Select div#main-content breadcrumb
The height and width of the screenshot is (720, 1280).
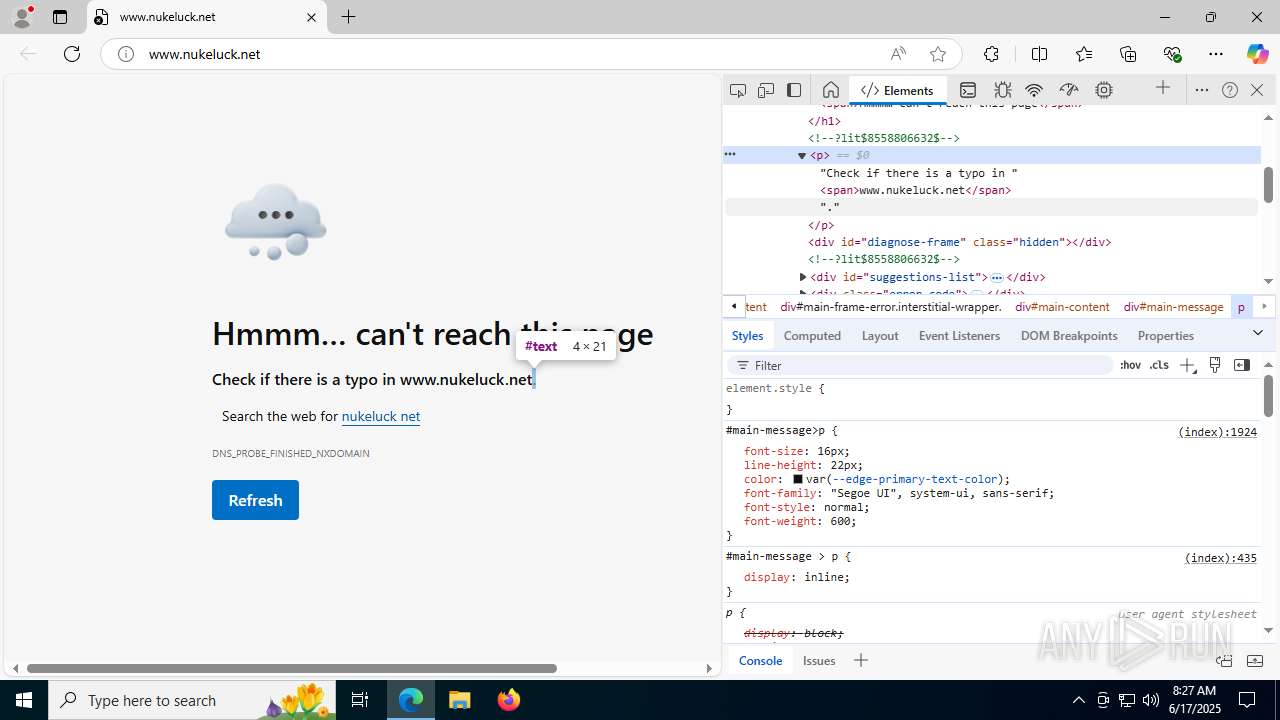[1062, 307]
